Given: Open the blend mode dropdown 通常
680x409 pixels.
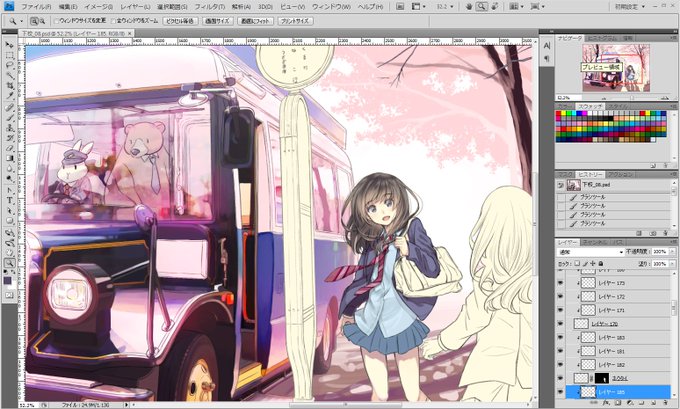Looking at the screenshot, I should (x=591, y=252).
